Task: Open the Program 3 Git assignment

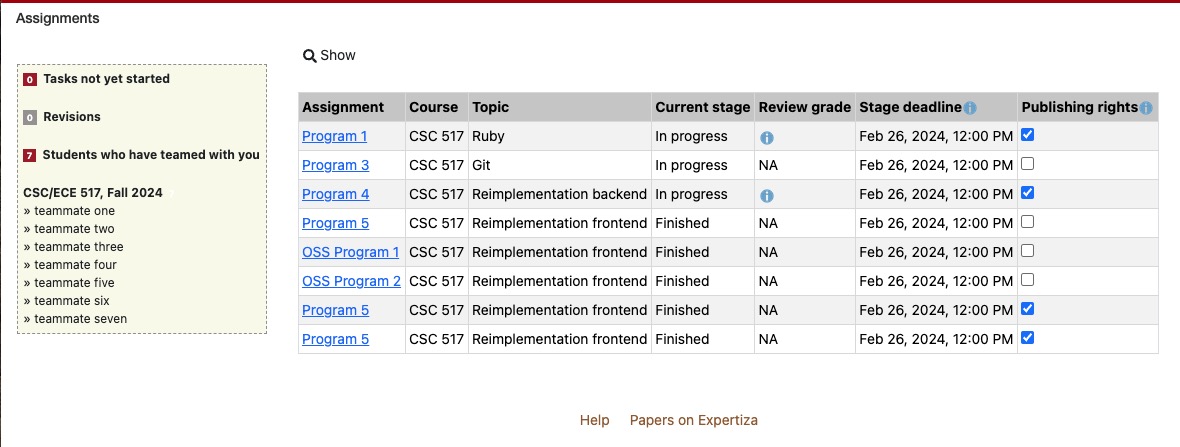Action: coord(335,165)
